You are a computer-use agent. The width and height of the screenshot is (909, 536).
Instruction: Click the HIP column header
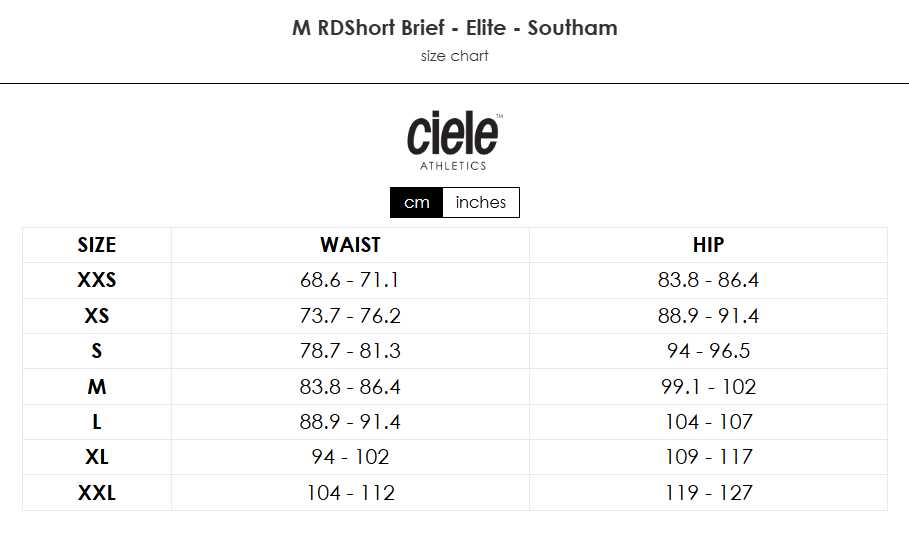point(708,245)
